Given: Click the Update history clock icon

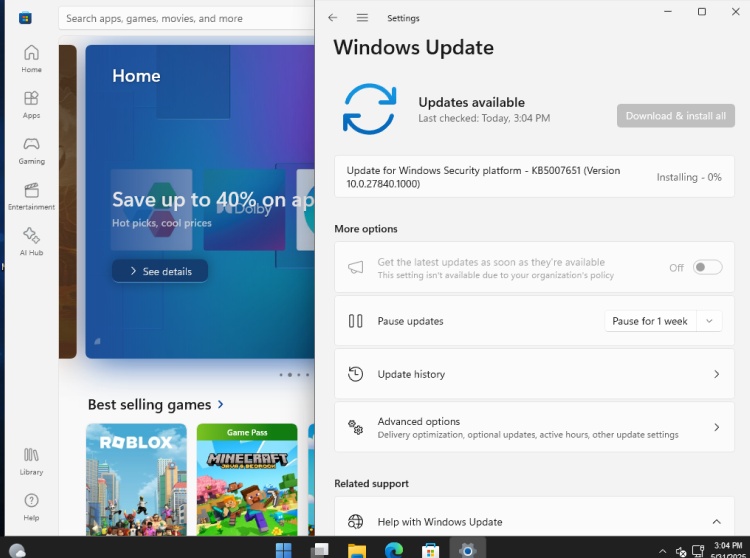Looking at the screenshot, I should pyautogui.click(x=355, y=374).
